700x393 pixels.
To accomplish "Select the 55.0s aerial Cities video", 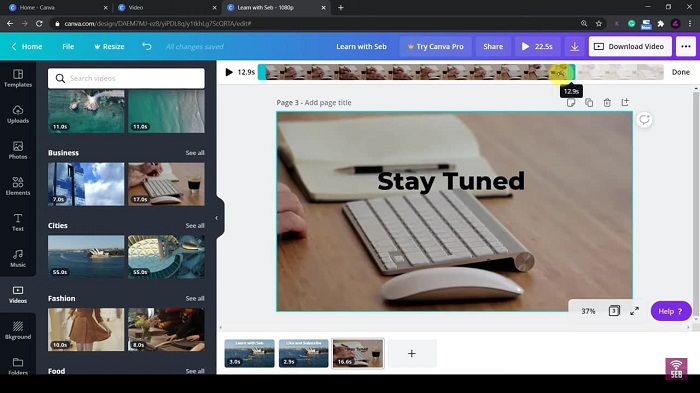I will coord(166,257).
